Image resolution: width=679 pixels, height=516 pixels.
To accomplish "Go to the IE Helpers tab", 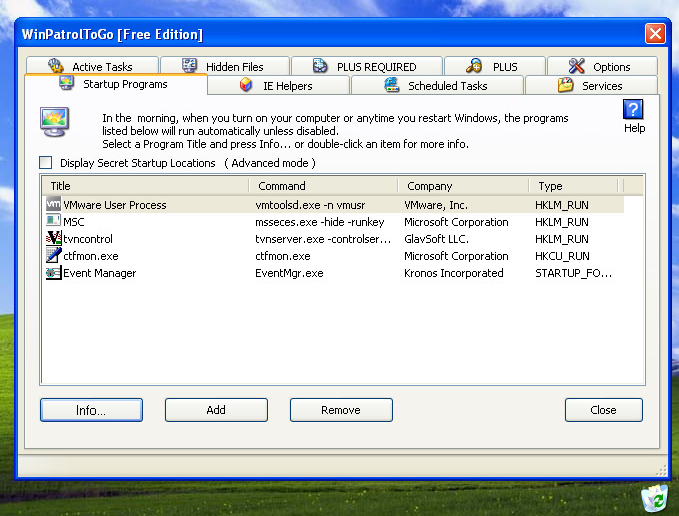I will pyautogui.click(x=276, y=86).
